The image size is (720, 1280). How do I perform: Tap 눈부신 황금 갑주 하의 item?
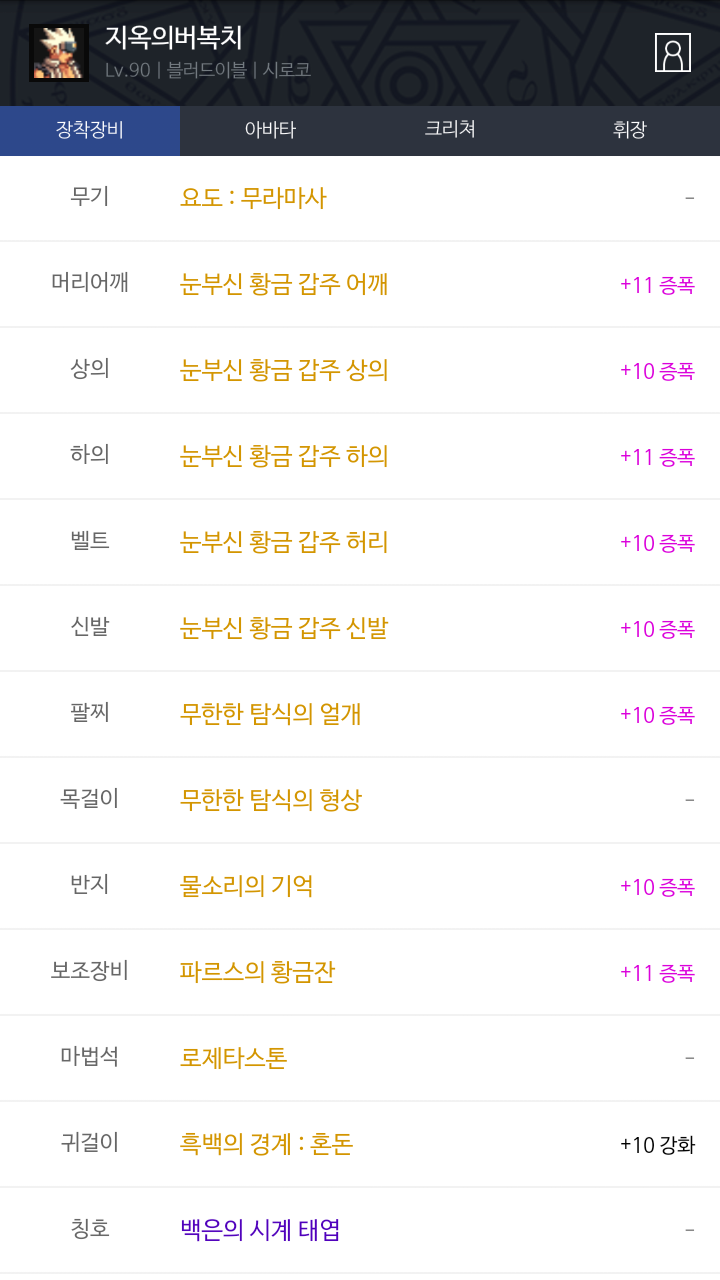(284, 456)
